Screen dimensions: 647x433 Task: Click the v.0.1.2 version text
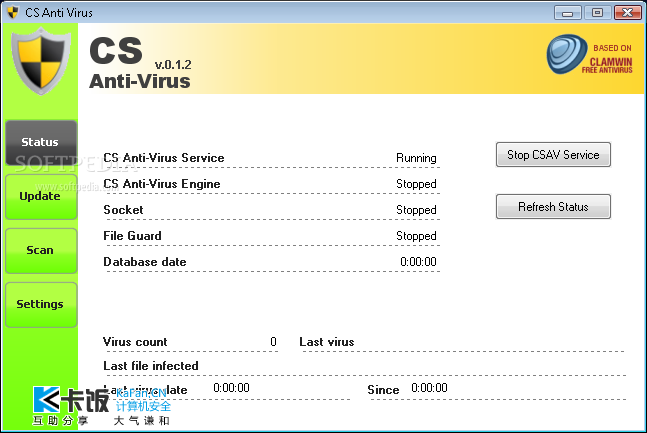click(173, 65)
